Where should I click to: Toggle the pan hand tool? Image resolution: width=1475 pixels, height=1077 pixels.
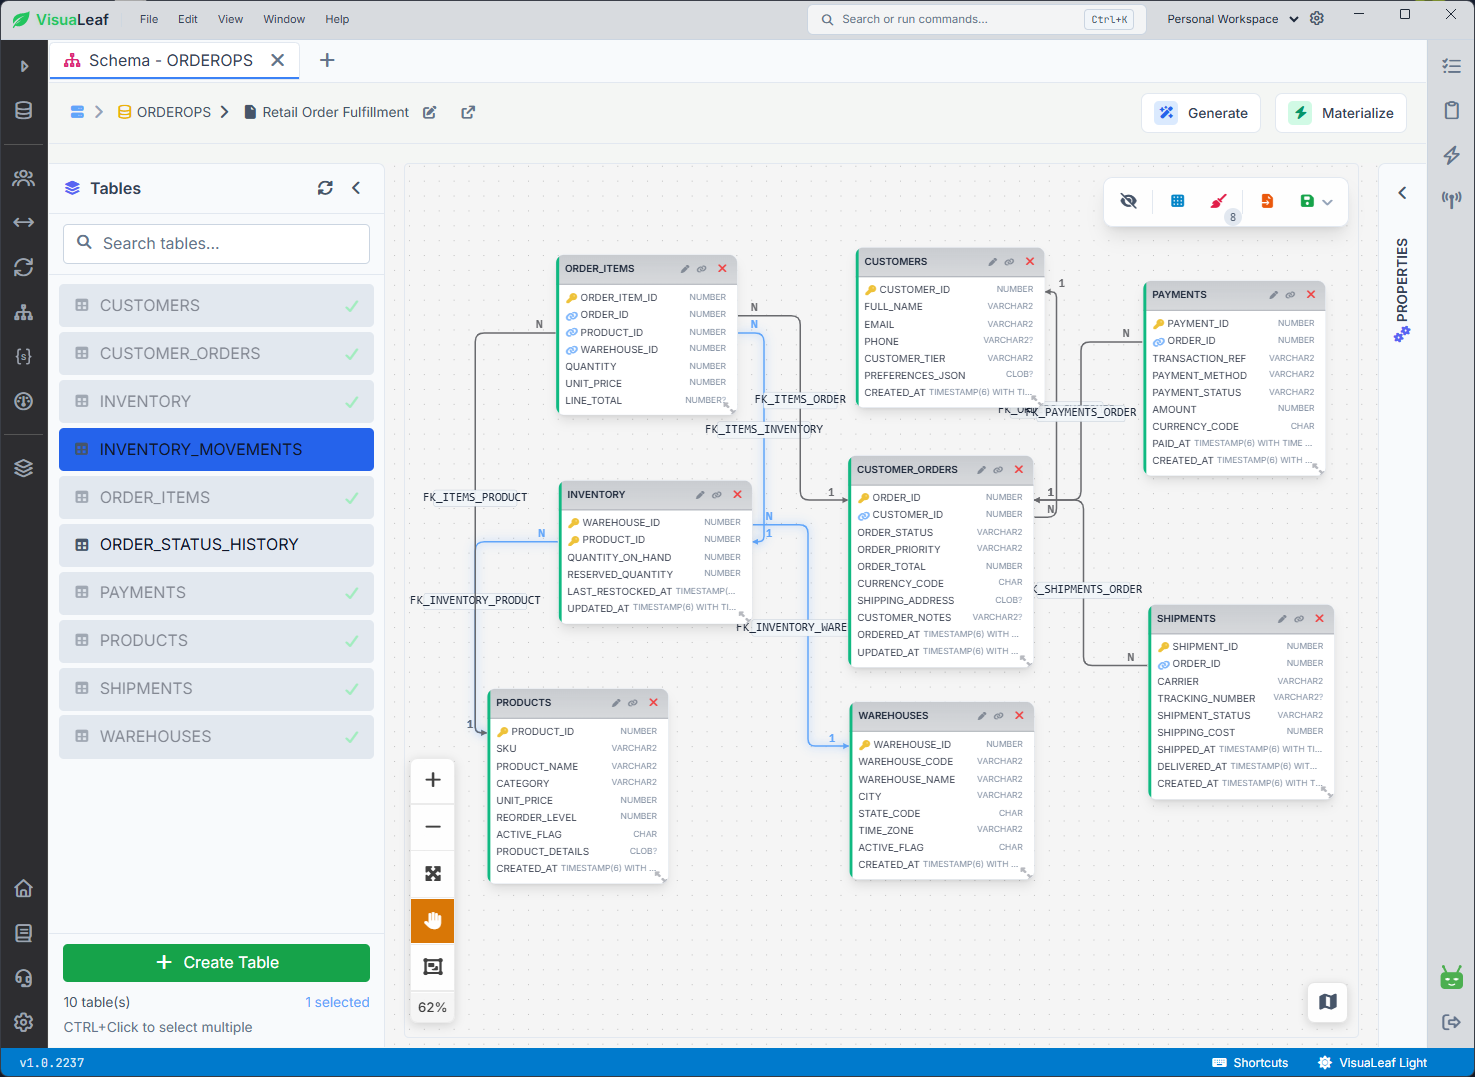[x=433, y=921]
